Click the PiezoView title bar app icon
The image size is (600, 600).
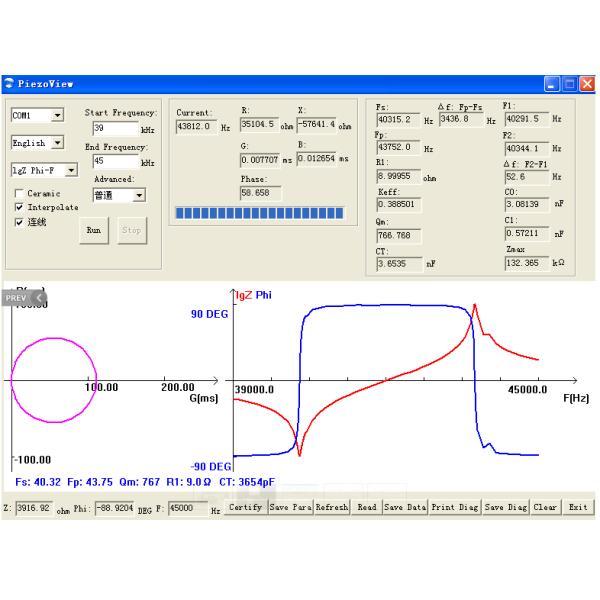tap(10, 84)
